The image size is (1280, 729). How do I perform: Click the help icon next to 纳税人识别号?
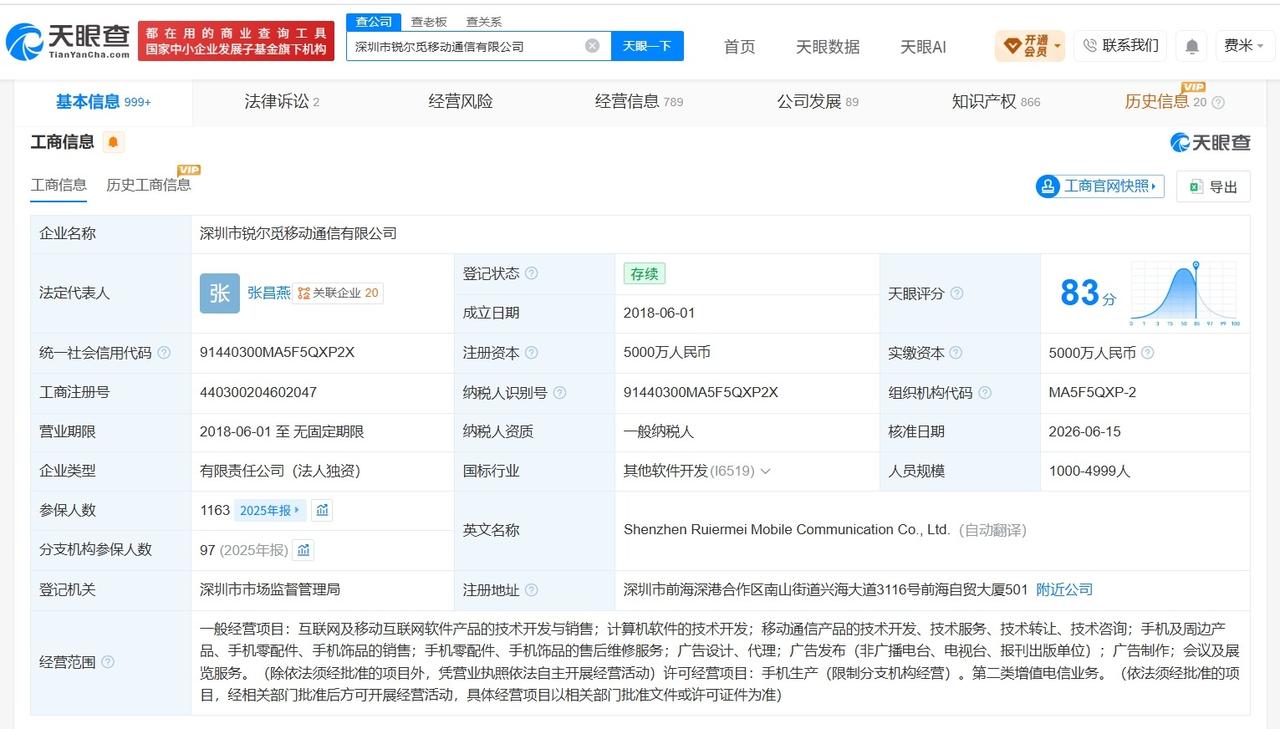point(559,393)
